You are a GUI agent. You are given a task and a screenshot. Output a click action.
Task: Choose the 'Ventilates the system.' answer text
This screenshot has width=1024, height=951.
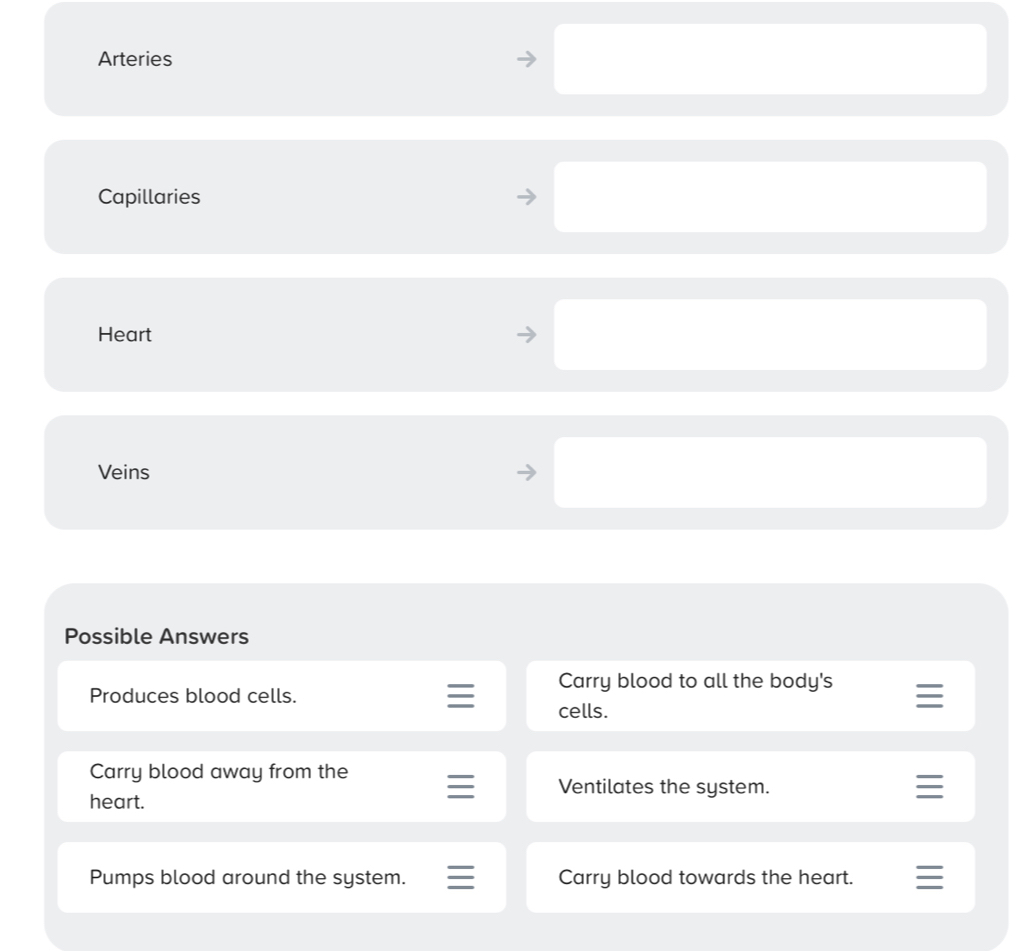tap(664, 787)
